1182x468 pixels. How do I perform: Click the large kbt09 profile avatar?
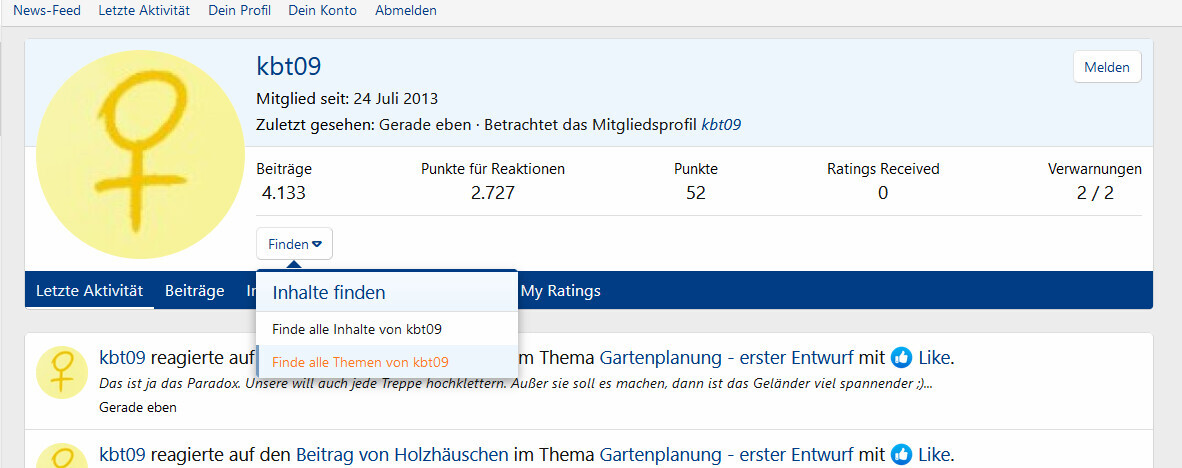[135, 154]
